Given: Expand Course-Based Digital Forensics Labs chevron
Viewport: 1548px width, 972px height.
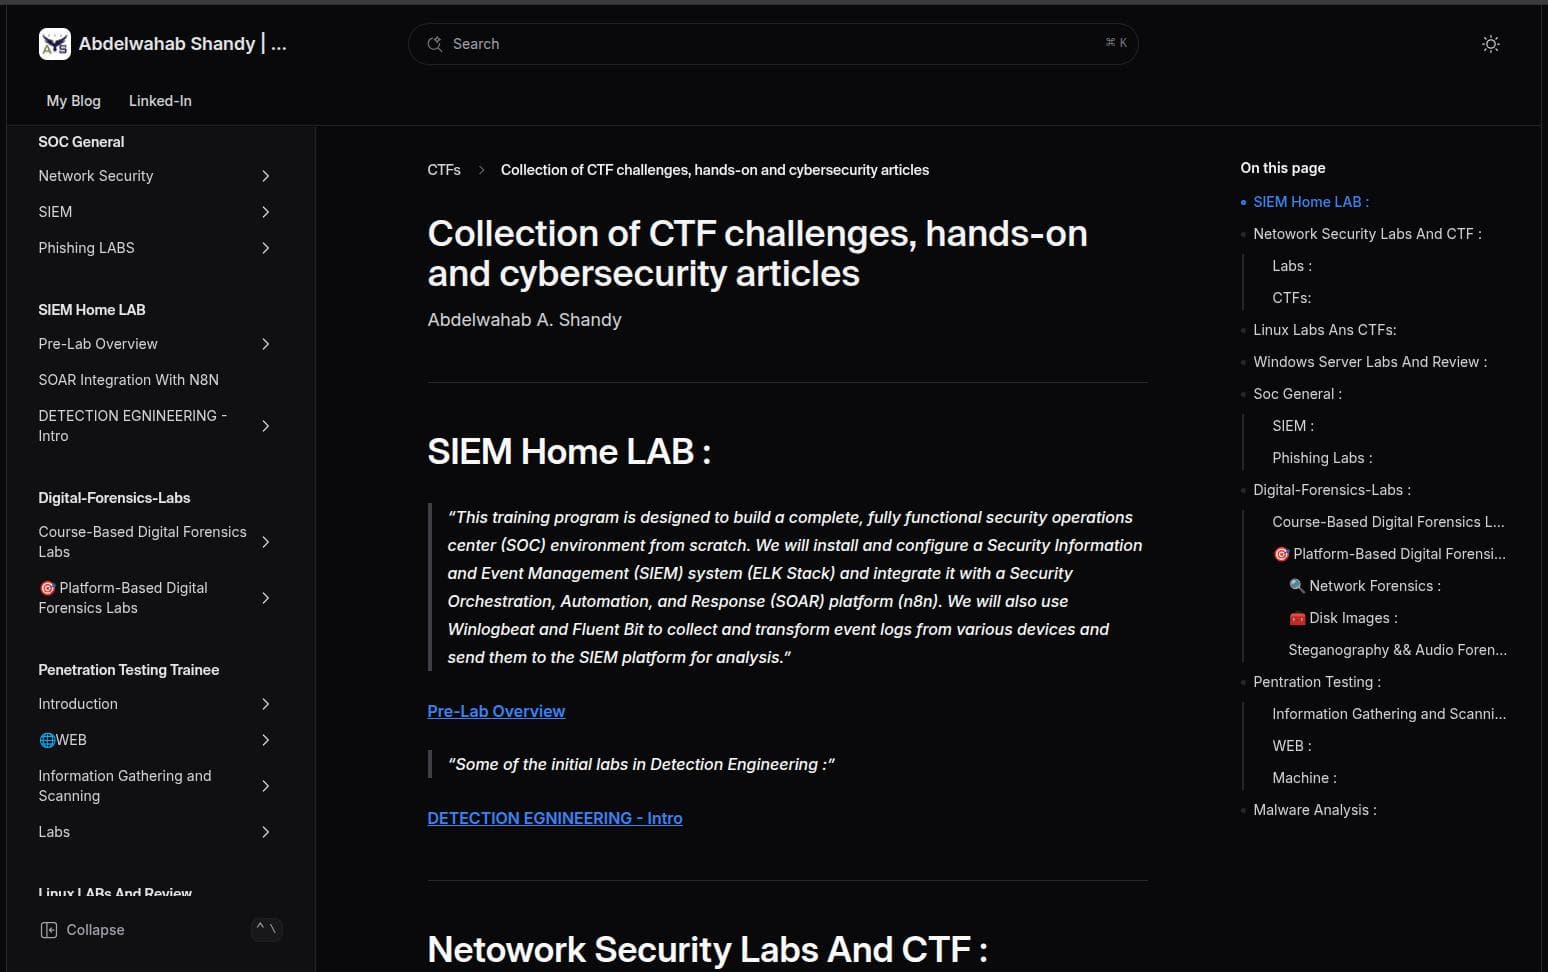Looking at the screenshot, I should [265, 542].
